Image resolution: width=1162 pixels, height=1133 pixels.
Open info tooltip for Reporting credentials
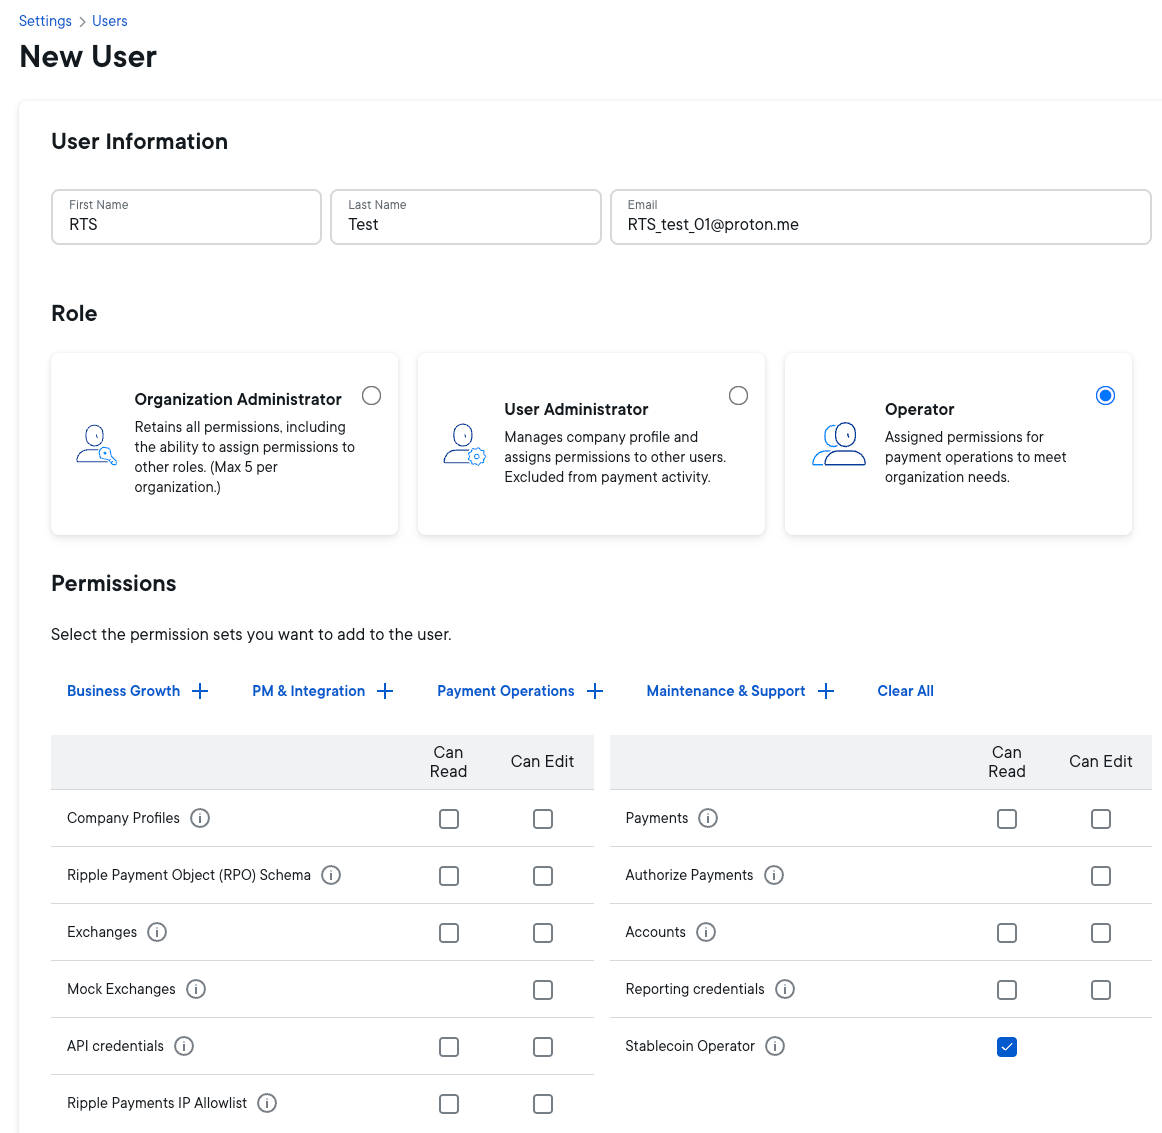click(785, 989)
